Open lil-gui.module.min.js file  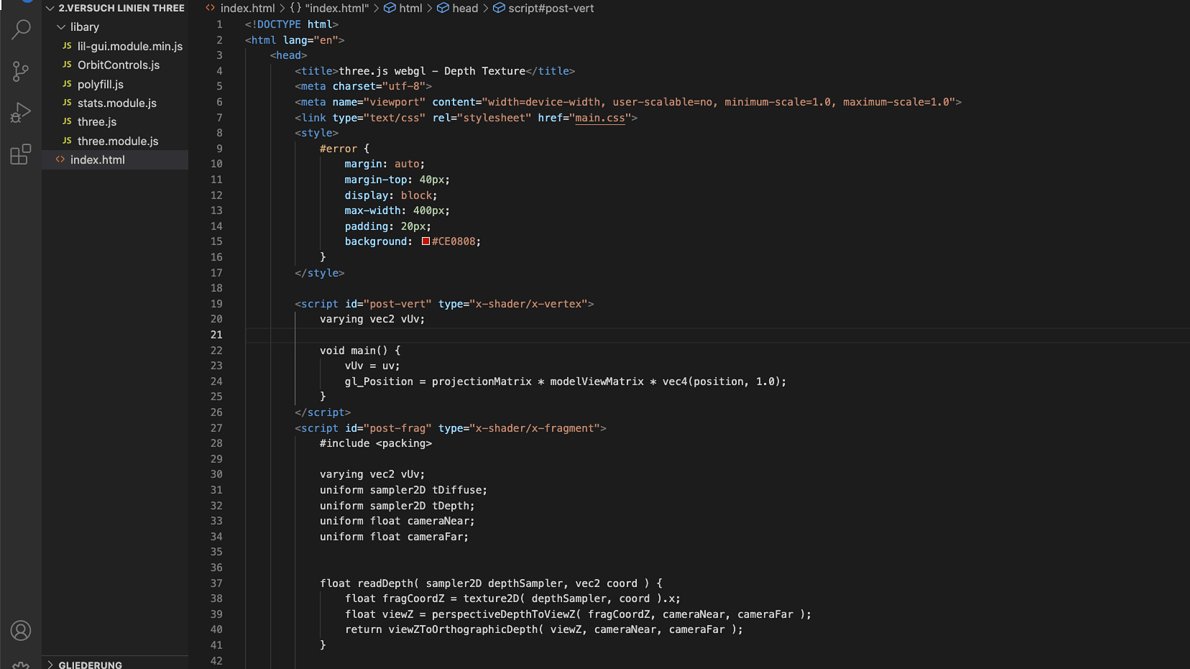(x=130, y=46)
